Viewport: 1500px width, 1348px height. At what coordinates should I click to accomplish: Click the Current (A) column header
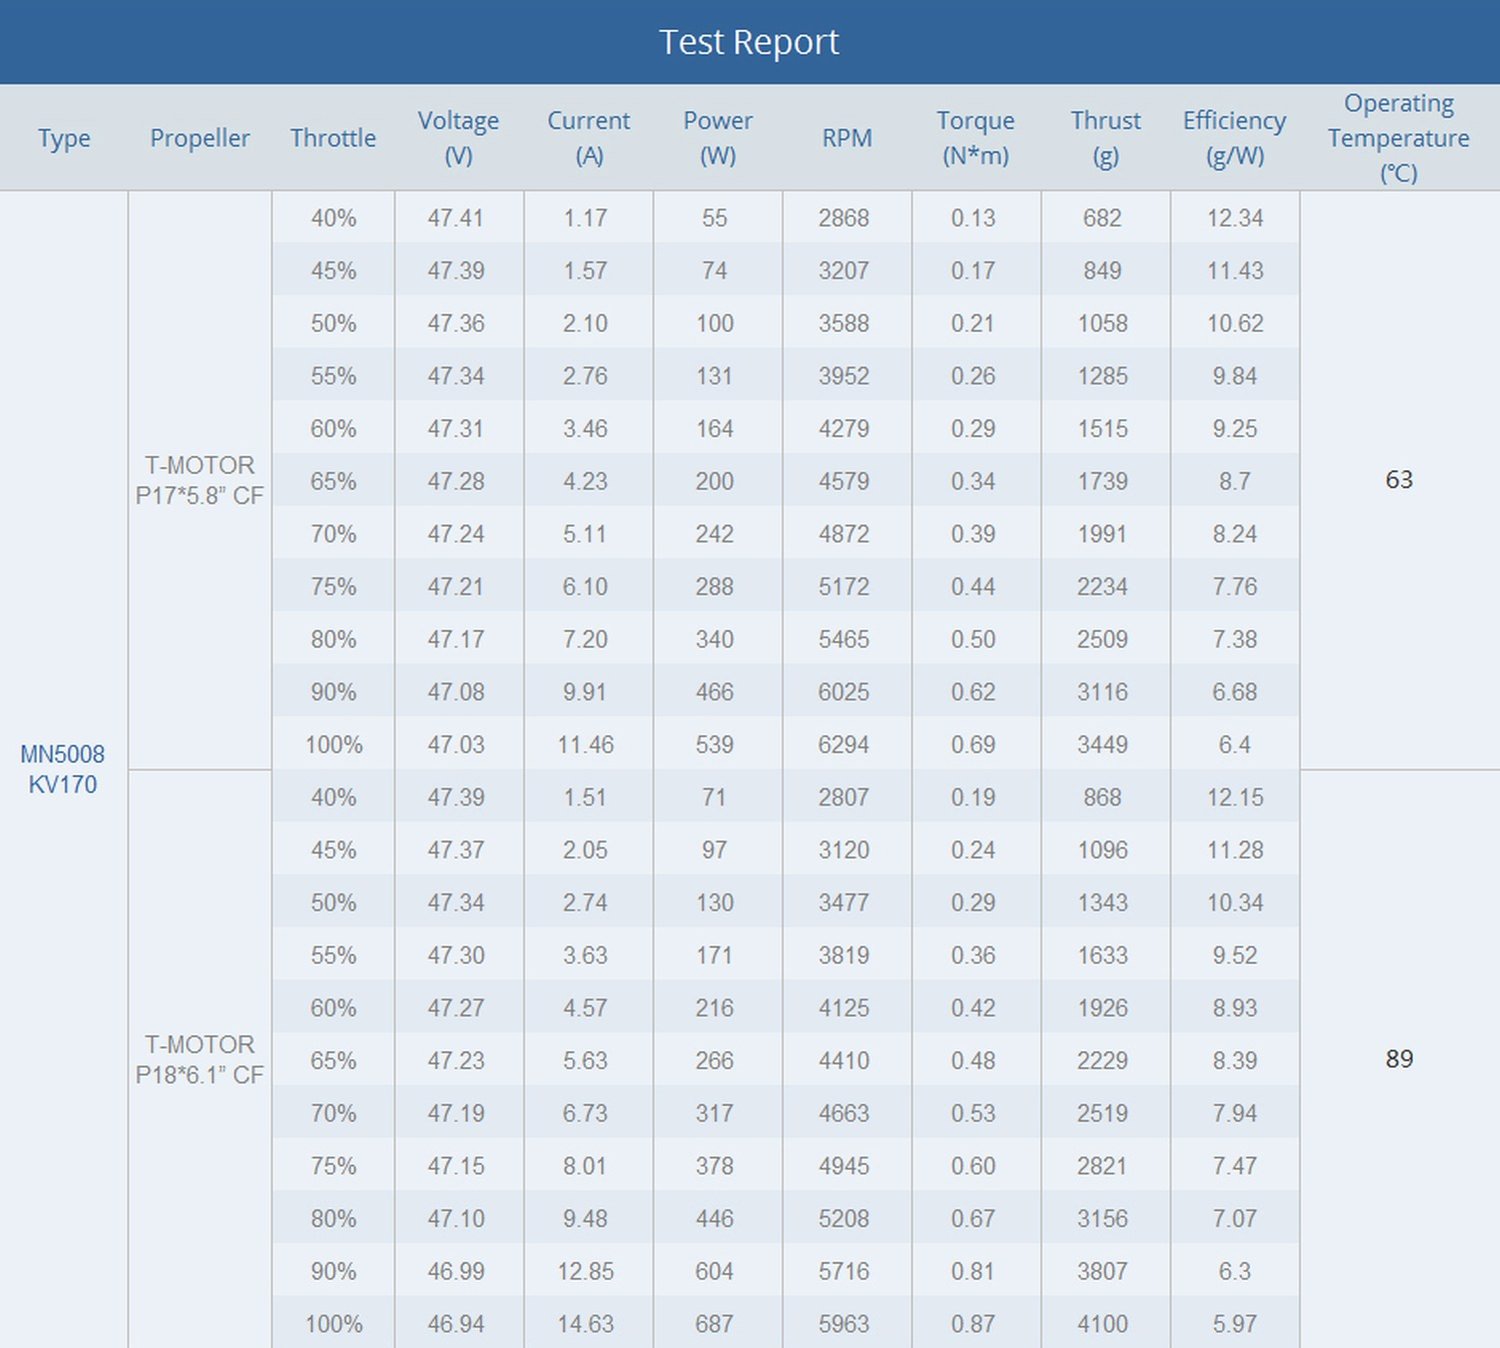pos(588,138)
